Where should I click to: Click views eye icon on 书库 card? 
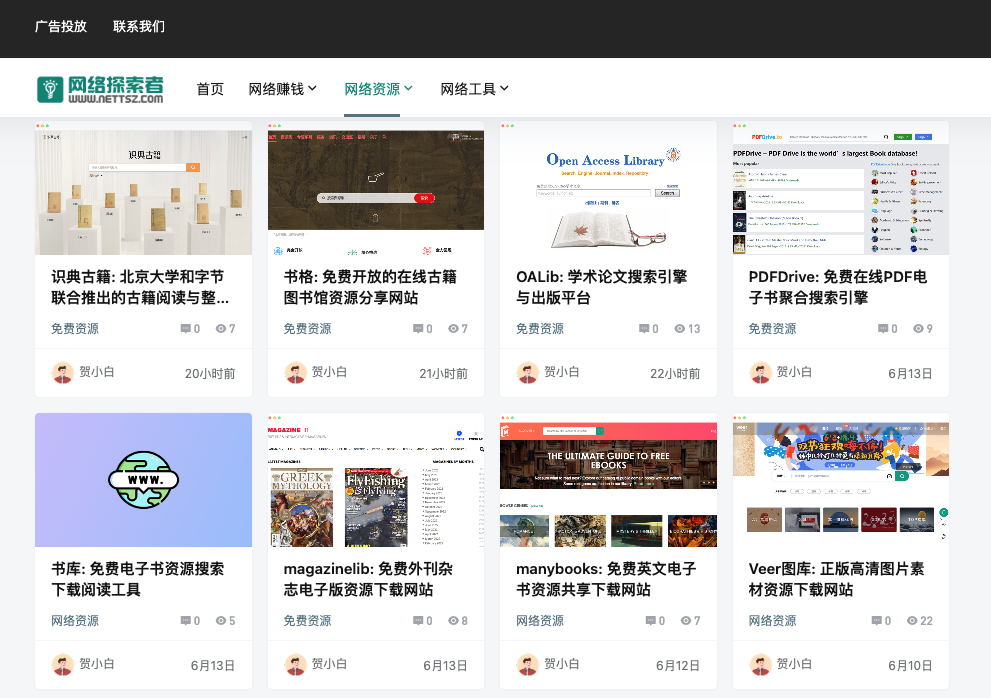tap(221, 621)
